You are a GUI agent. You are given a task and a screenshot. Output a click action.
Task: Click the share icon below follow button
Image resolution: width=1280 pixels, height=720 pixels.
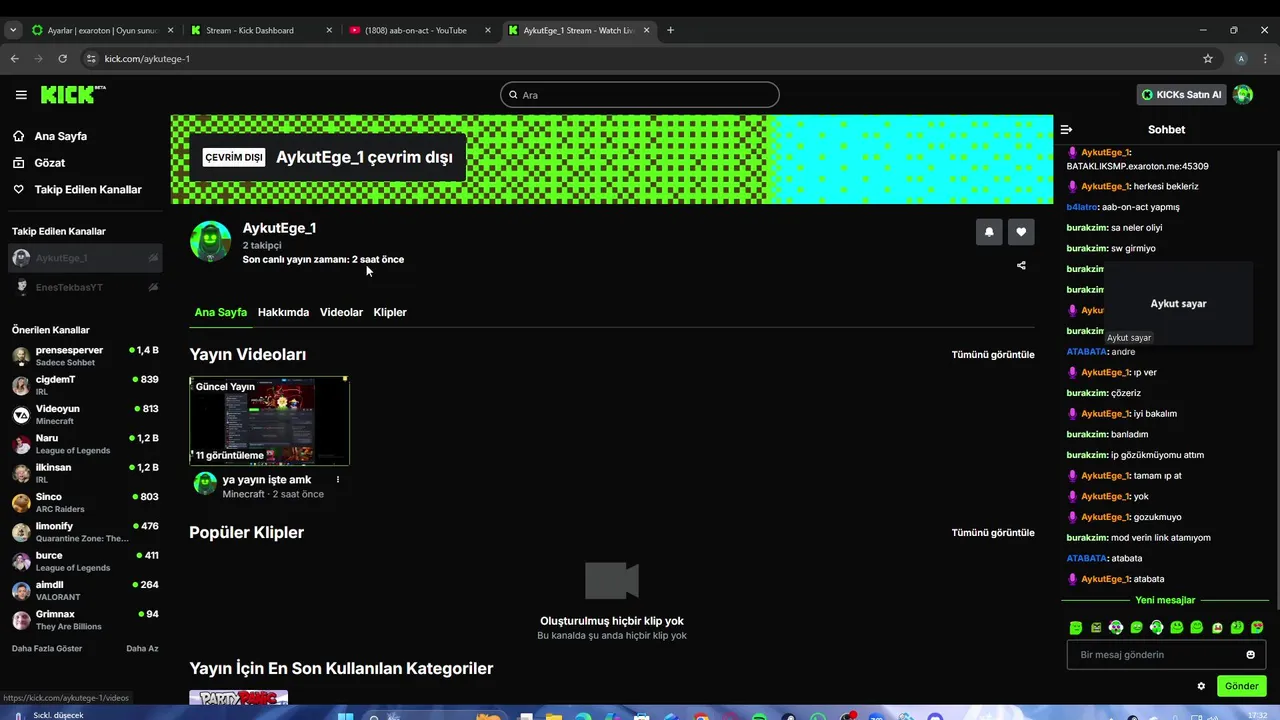coord(1021,266)
